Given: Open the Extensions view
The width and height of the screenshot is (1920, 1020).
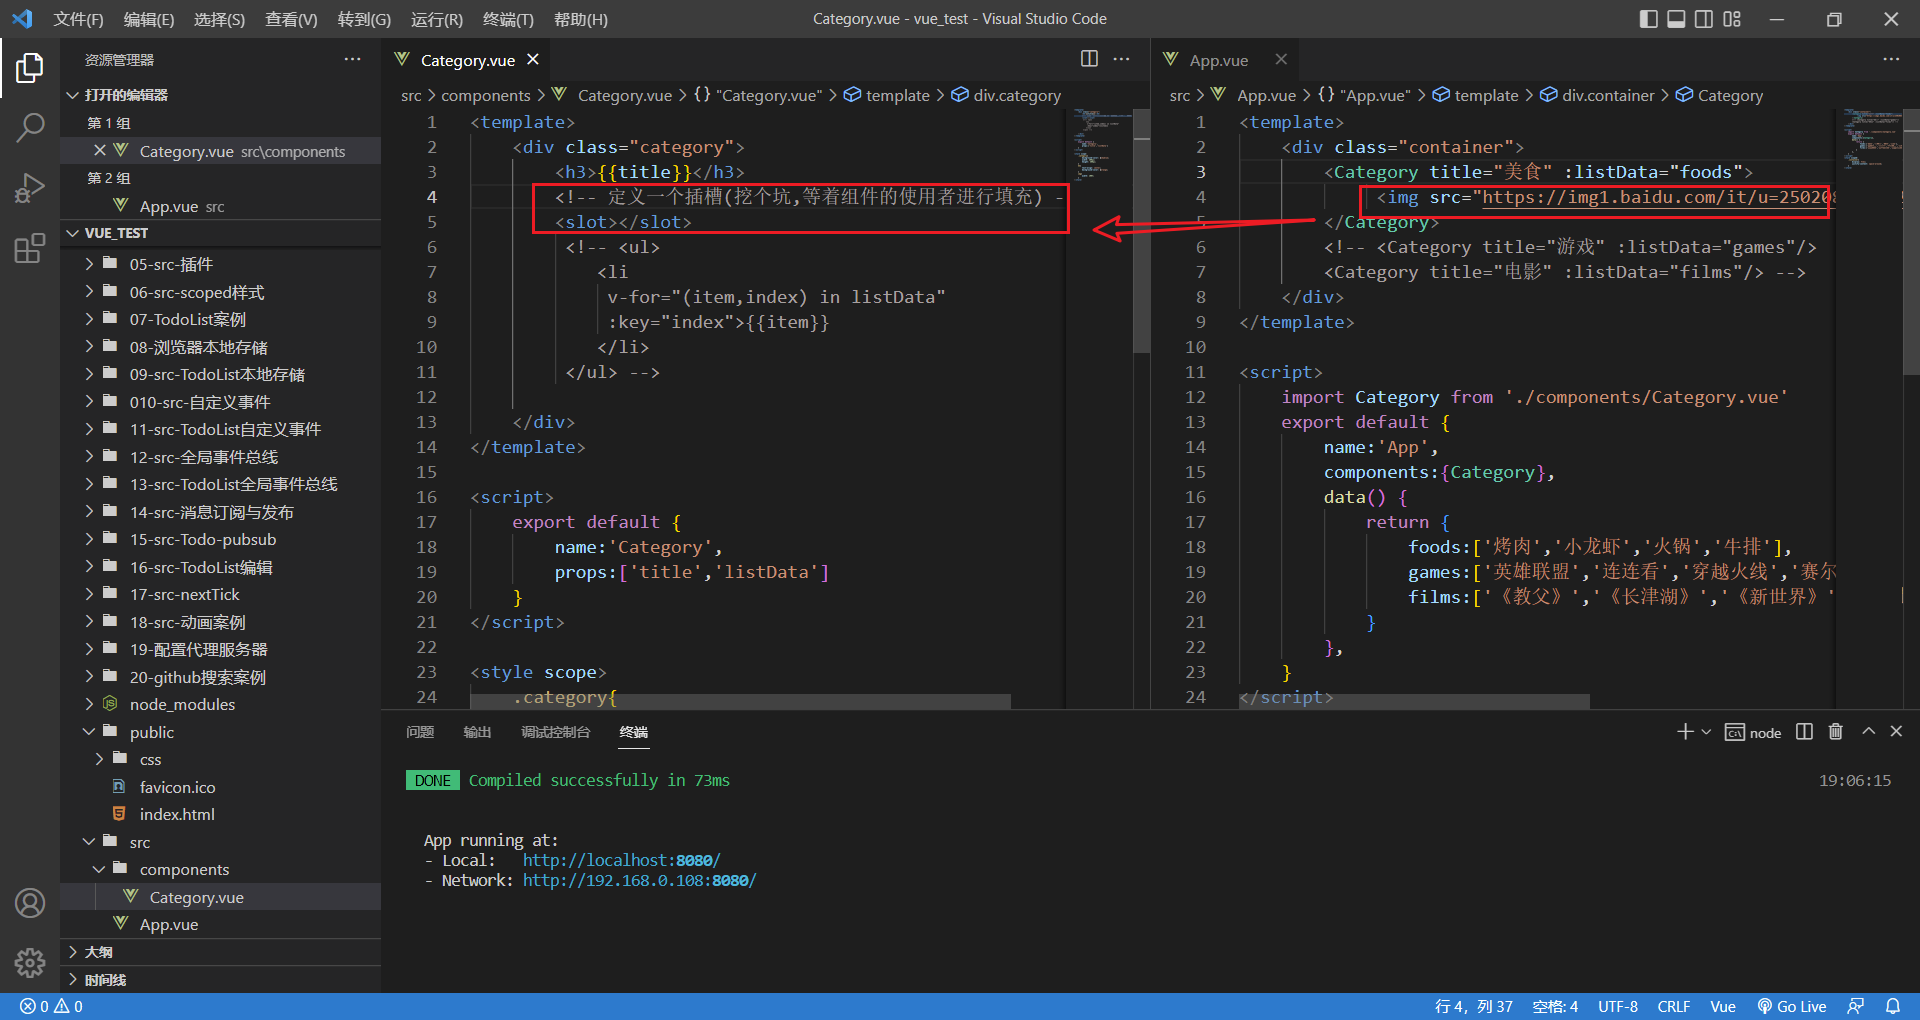Looking at the screenshot, I should click(x=30, y=248).
